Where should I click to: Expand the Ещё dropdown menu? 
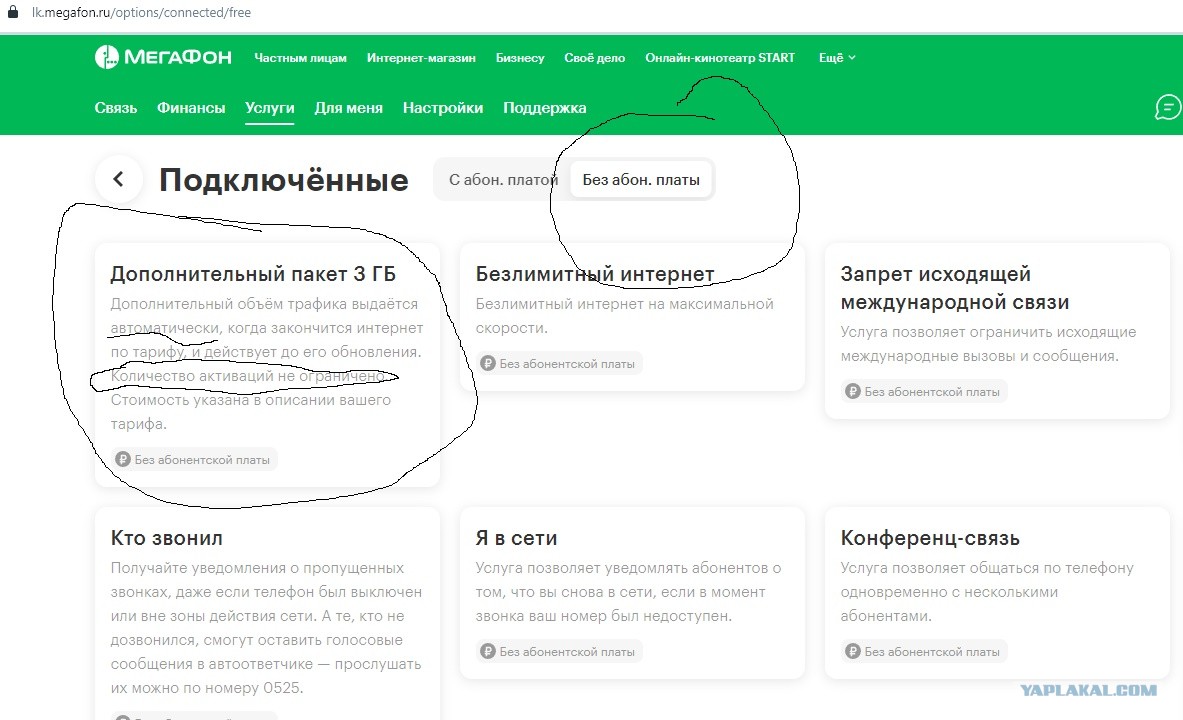click(x=837, y=58)
